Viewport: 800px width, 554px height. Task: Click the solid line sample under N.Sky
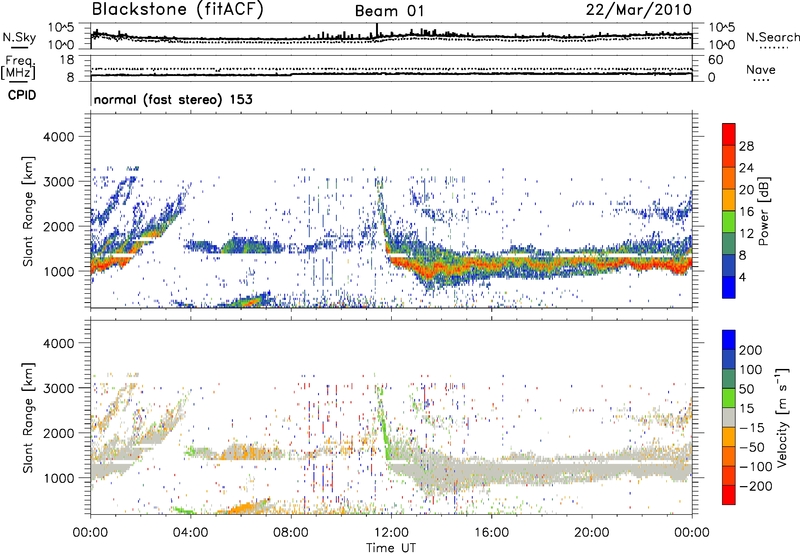click(x=19, y=47)
